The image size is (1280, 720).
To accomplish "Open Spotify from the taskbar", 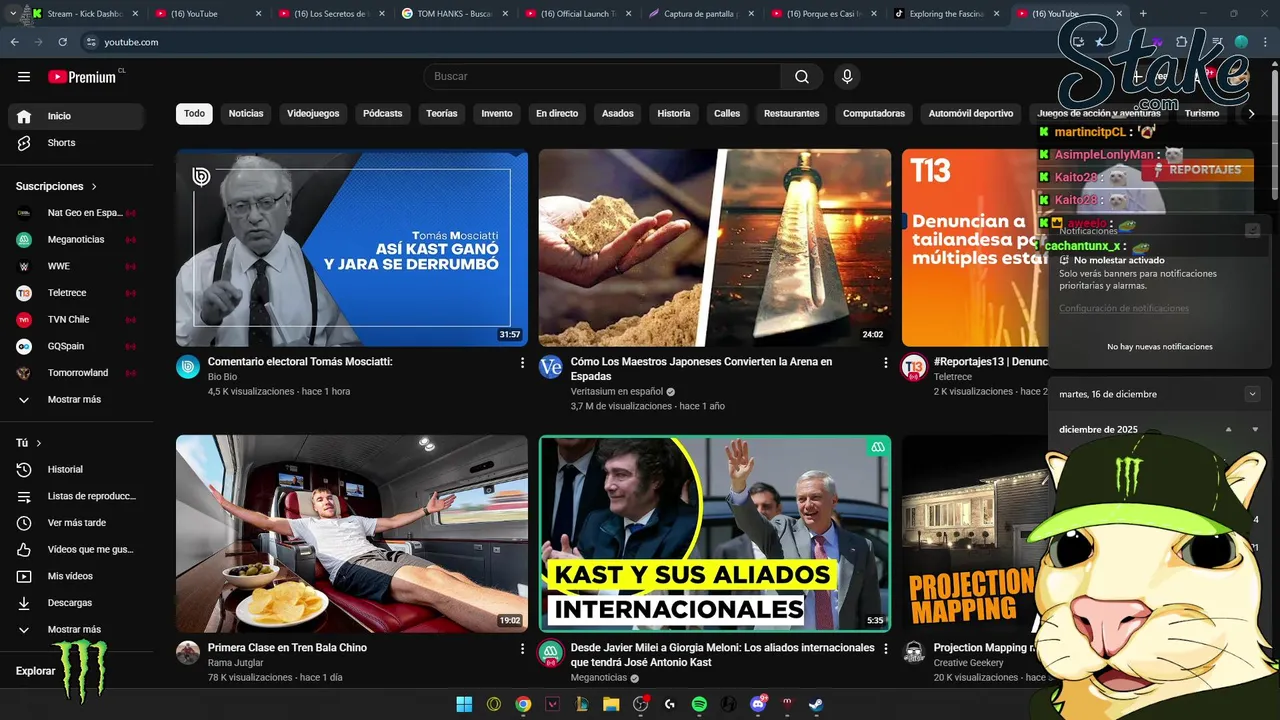I will tap(699, 704).
